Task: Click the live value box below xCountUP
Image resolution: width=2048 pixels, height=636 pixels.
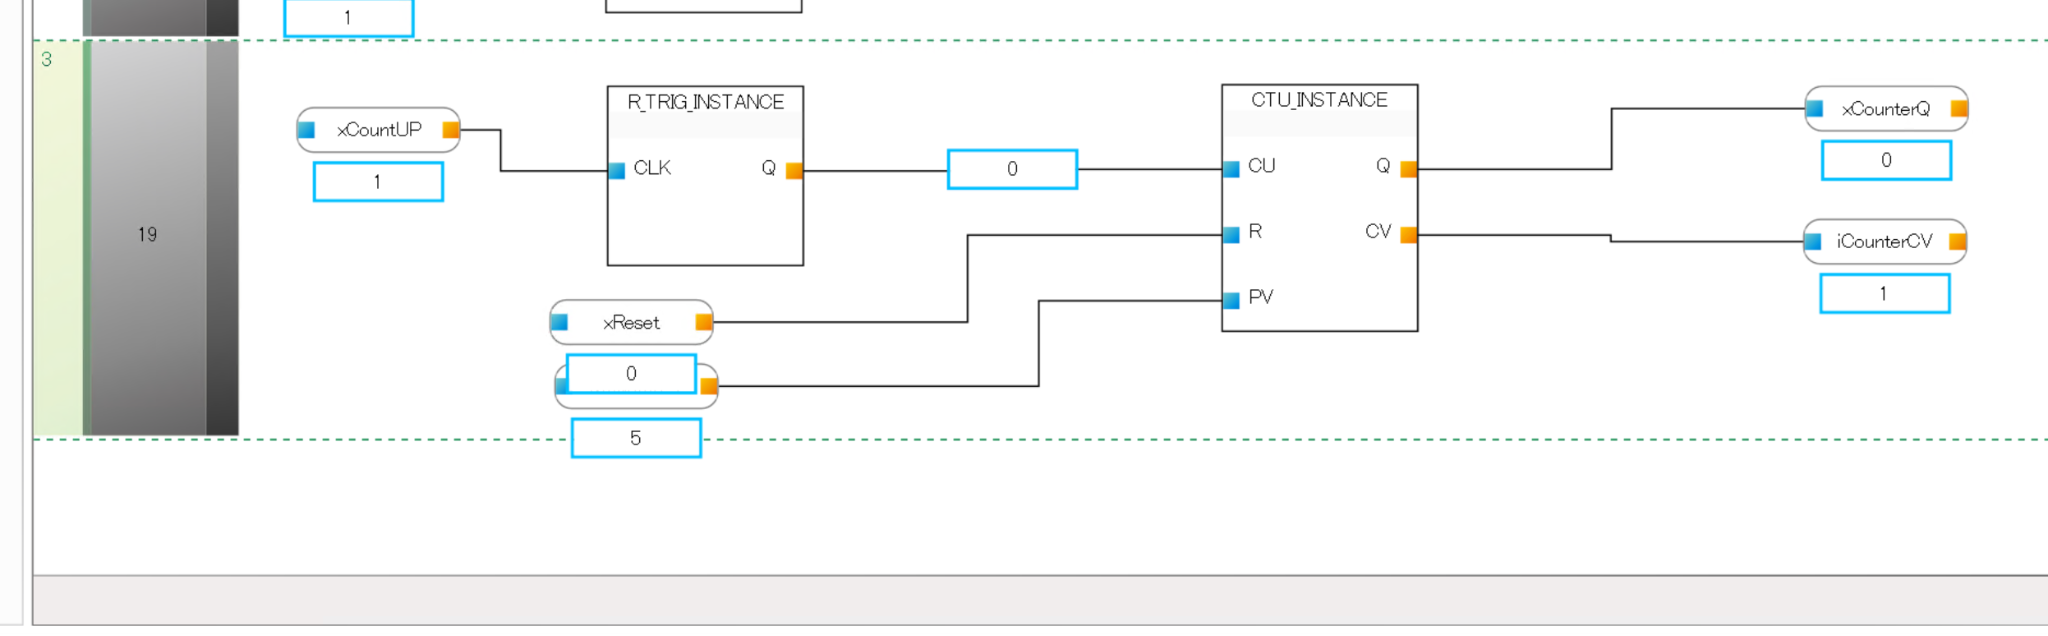Action: [x=378, y=182]
